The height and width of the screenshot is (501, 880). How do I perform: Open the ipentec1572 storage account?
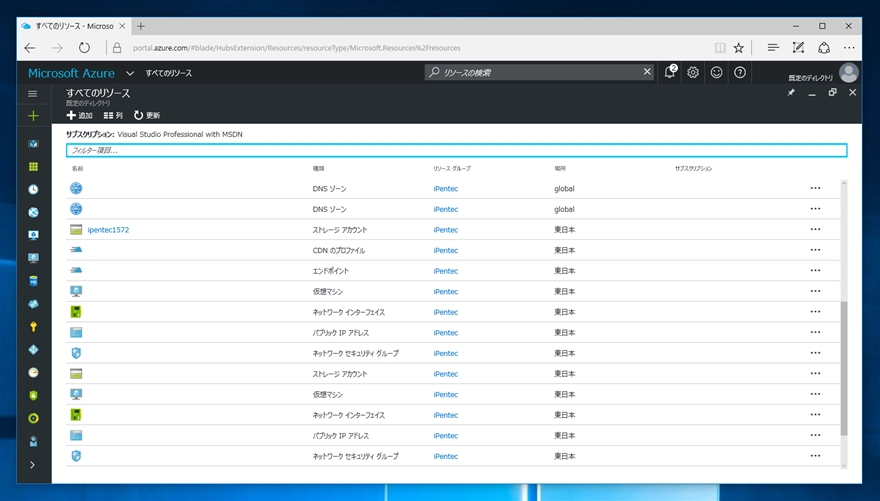click(x=108, y=230)
